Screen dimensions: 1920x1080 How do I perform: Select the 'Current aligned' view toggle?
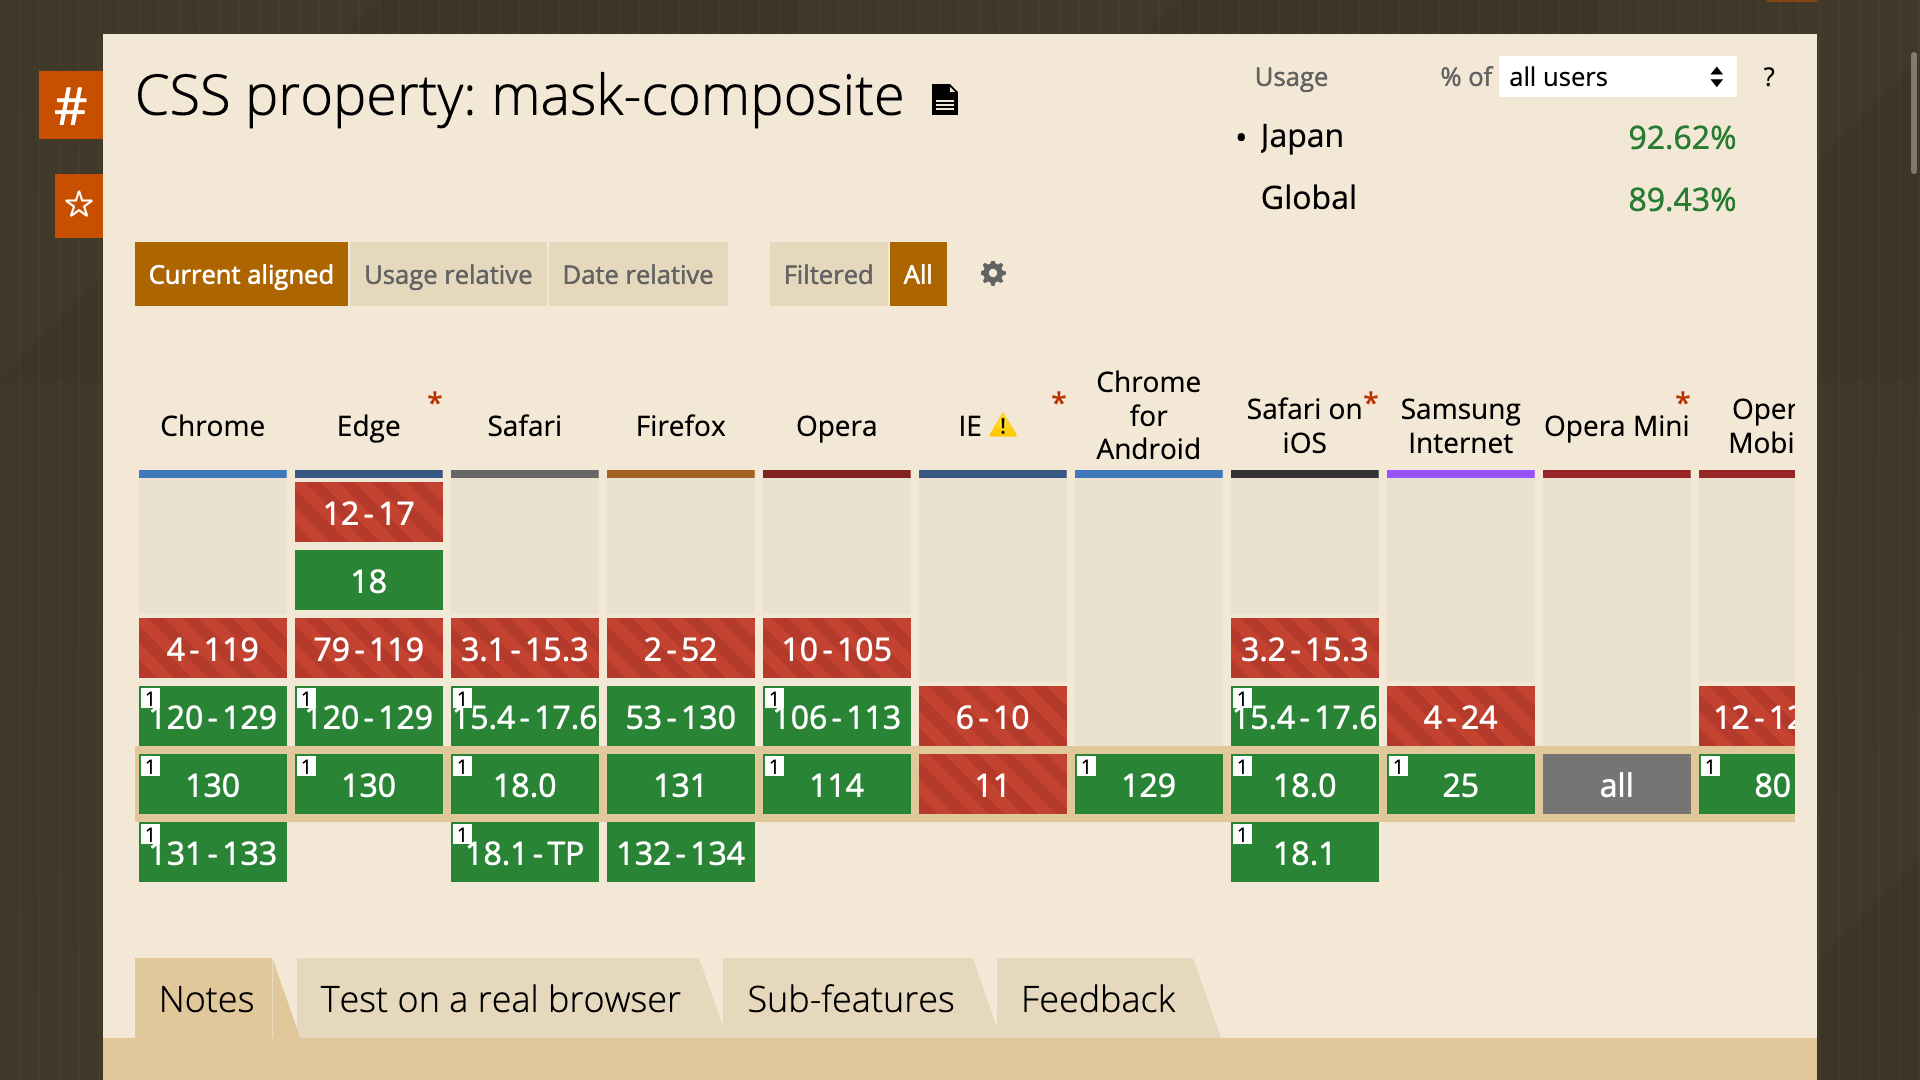click(x=241, y=274)
